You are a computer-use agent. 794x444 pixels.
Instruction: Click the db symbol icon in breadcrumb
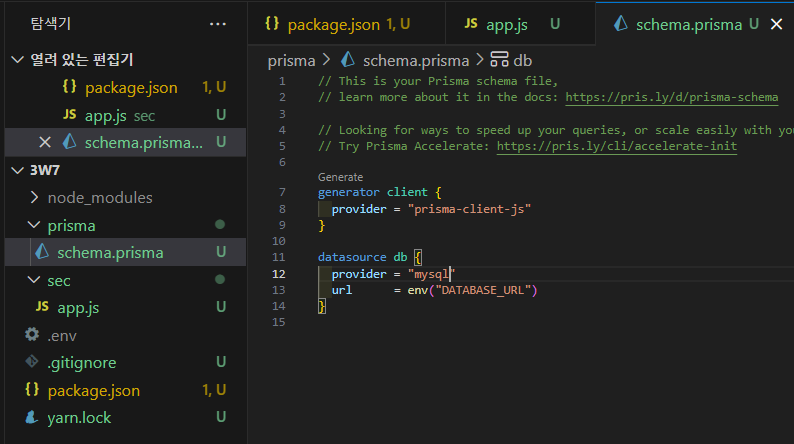click(x=499, y=59)
